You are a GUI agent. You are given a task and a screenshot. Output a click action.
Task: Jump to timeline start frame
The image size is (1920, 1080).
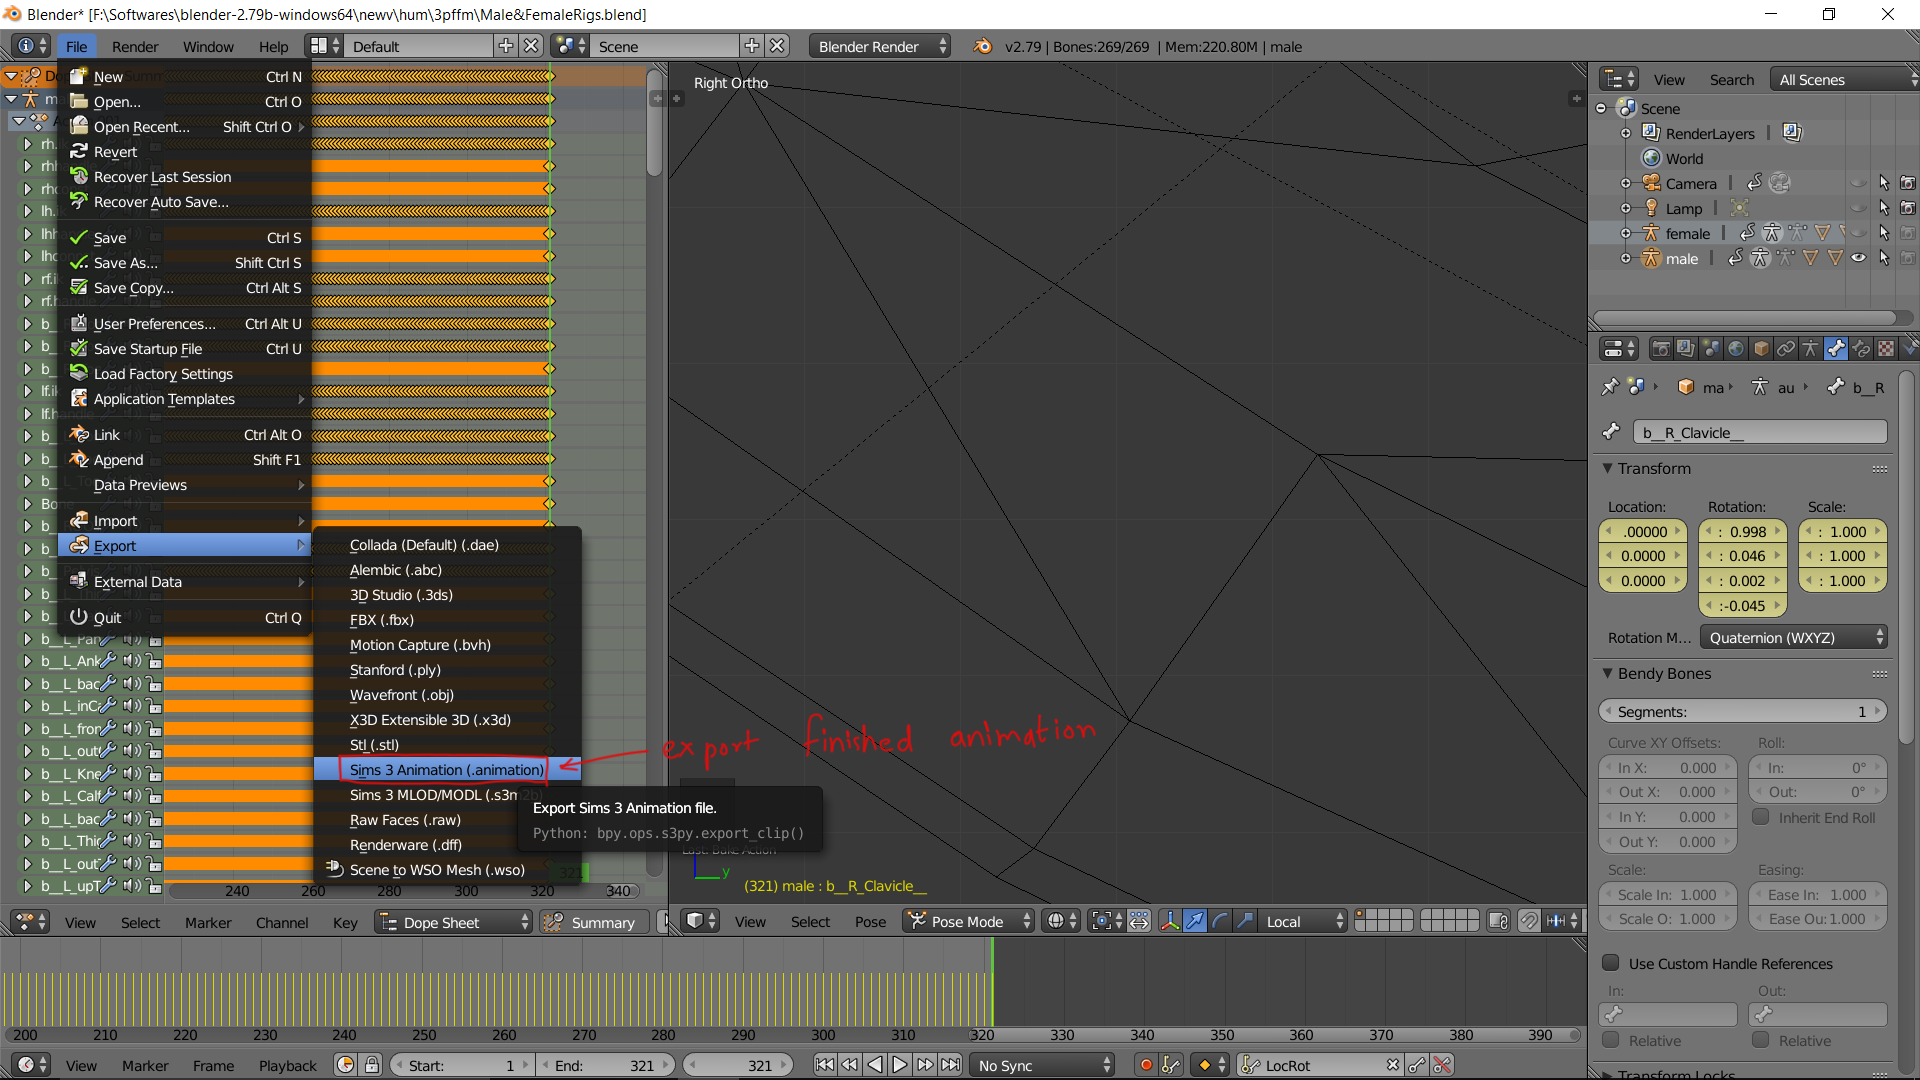point(825,1066)
